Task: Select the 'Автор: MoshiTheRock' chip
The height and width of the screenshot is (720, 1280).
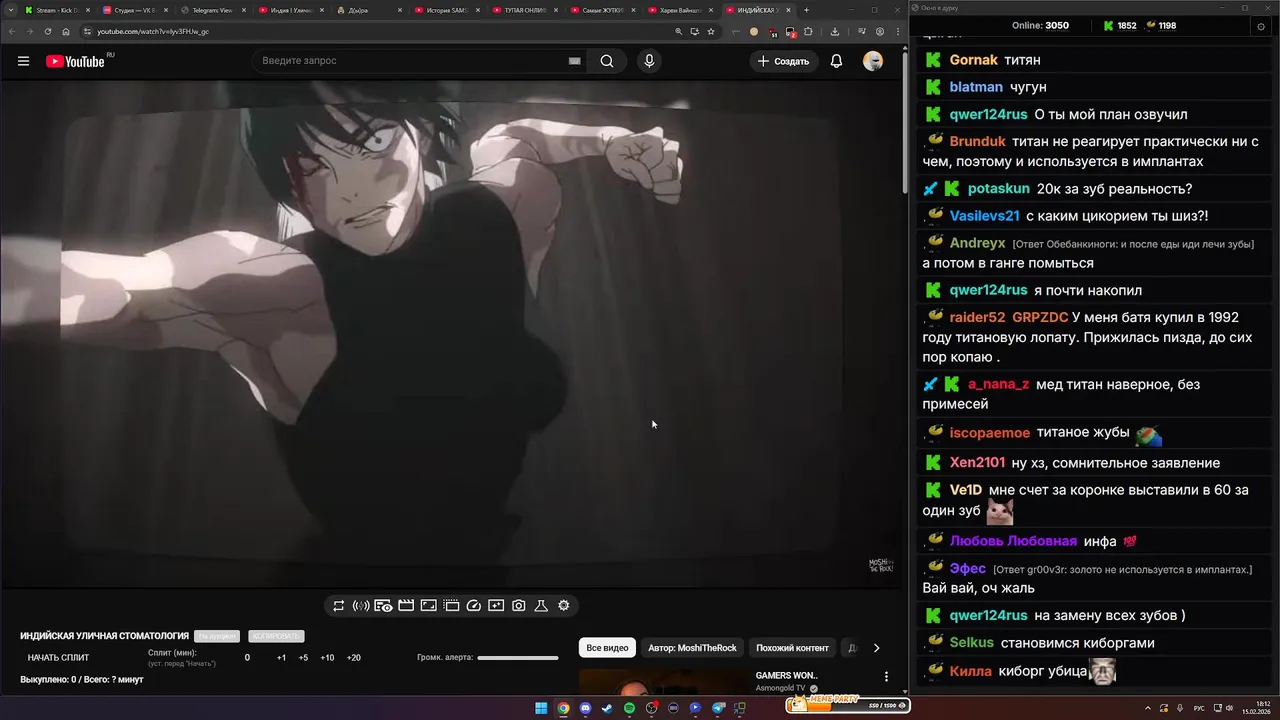Action: (692, 648)
